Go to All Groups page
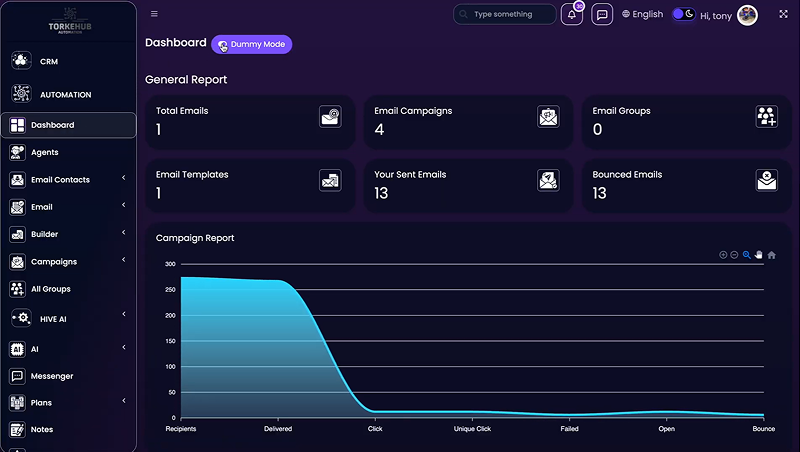 coord(50,289)
